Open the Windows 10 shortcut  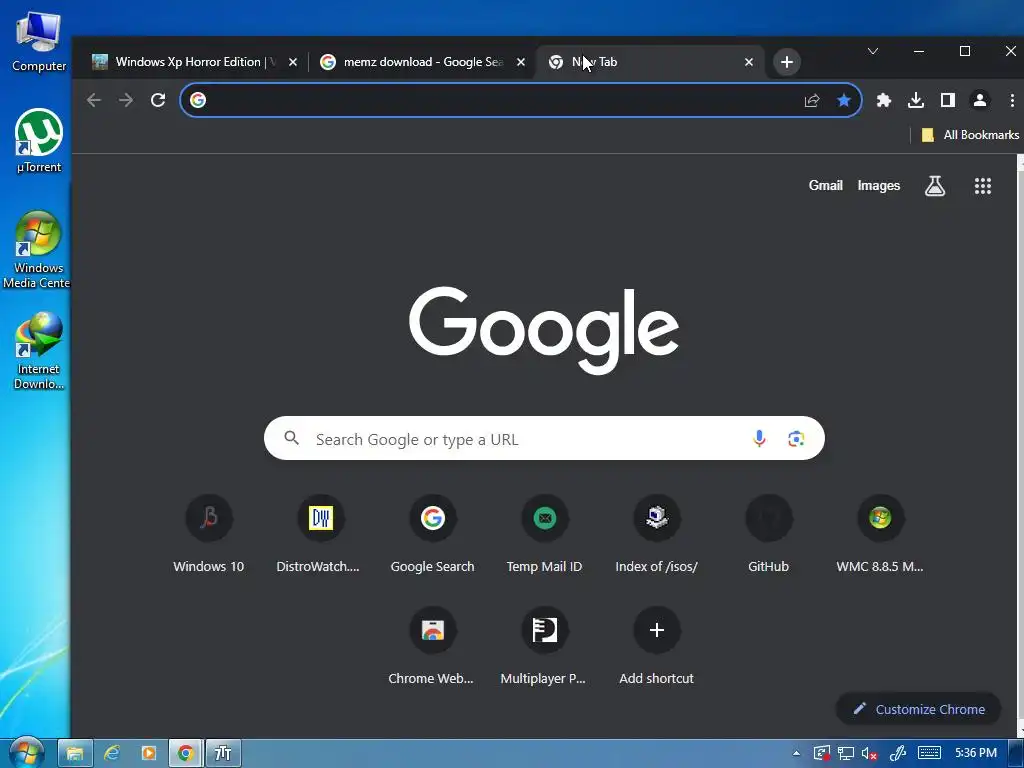tap(208, 535)
